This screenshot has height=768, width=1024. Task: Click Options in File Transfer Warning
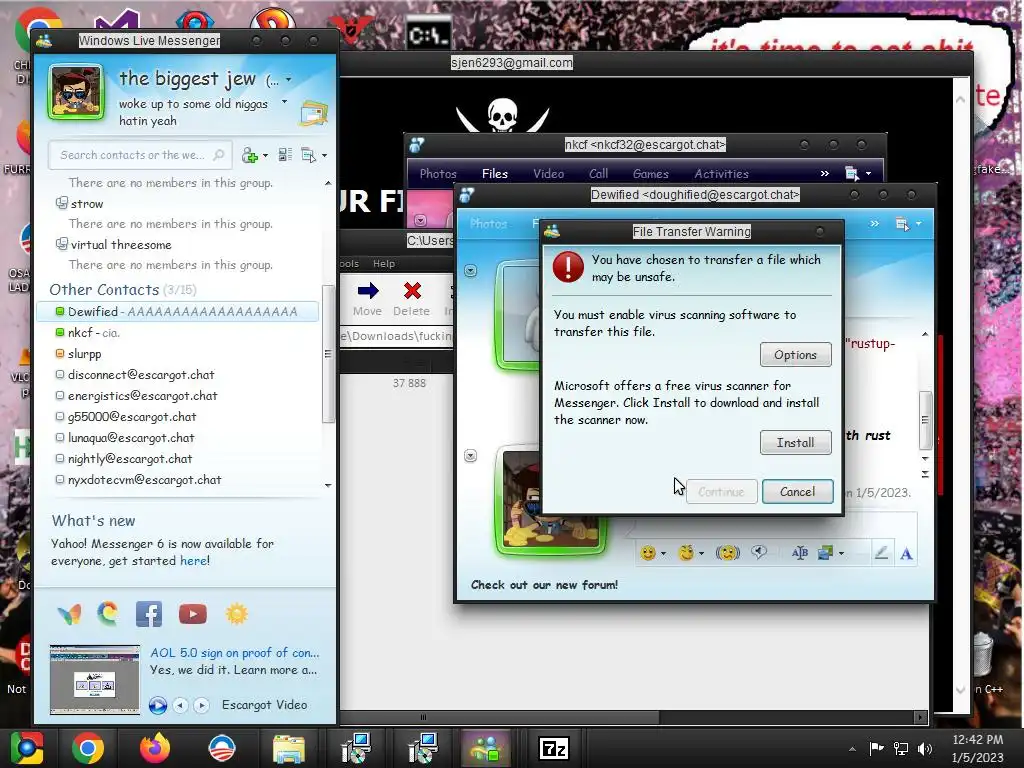click(795, 355)
